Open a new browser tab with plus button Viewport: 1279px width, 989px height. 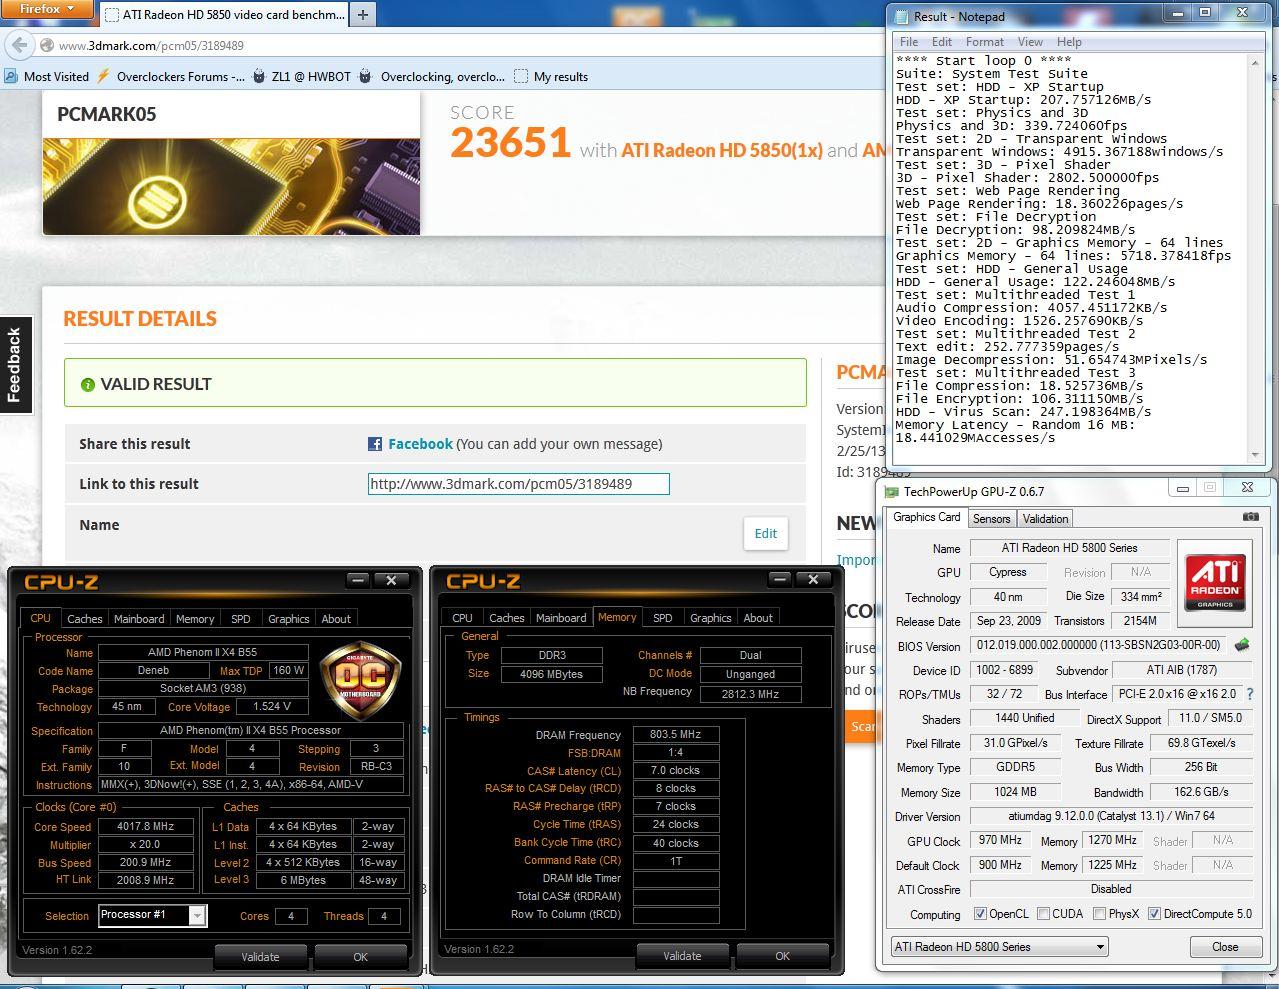pyautogui.click(x=362, y=14)
